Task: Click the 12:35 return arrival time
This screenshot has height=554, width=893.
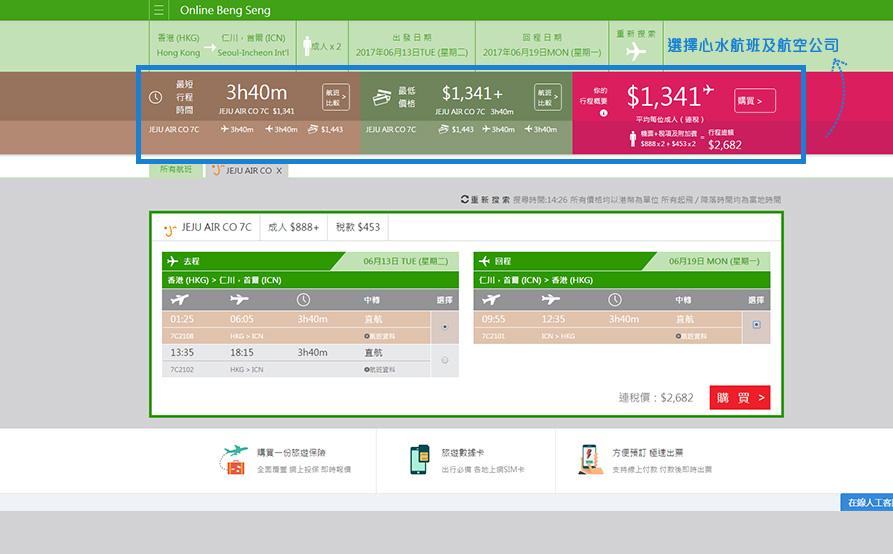Action: 553,319
